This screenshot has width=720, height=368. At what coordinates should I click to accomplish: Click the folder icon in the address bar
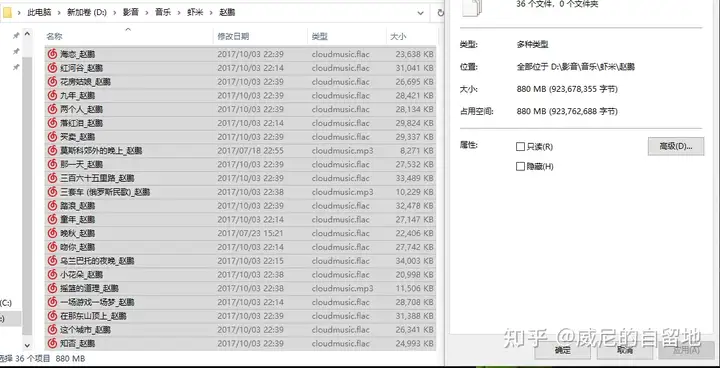(x=7, y=12)
